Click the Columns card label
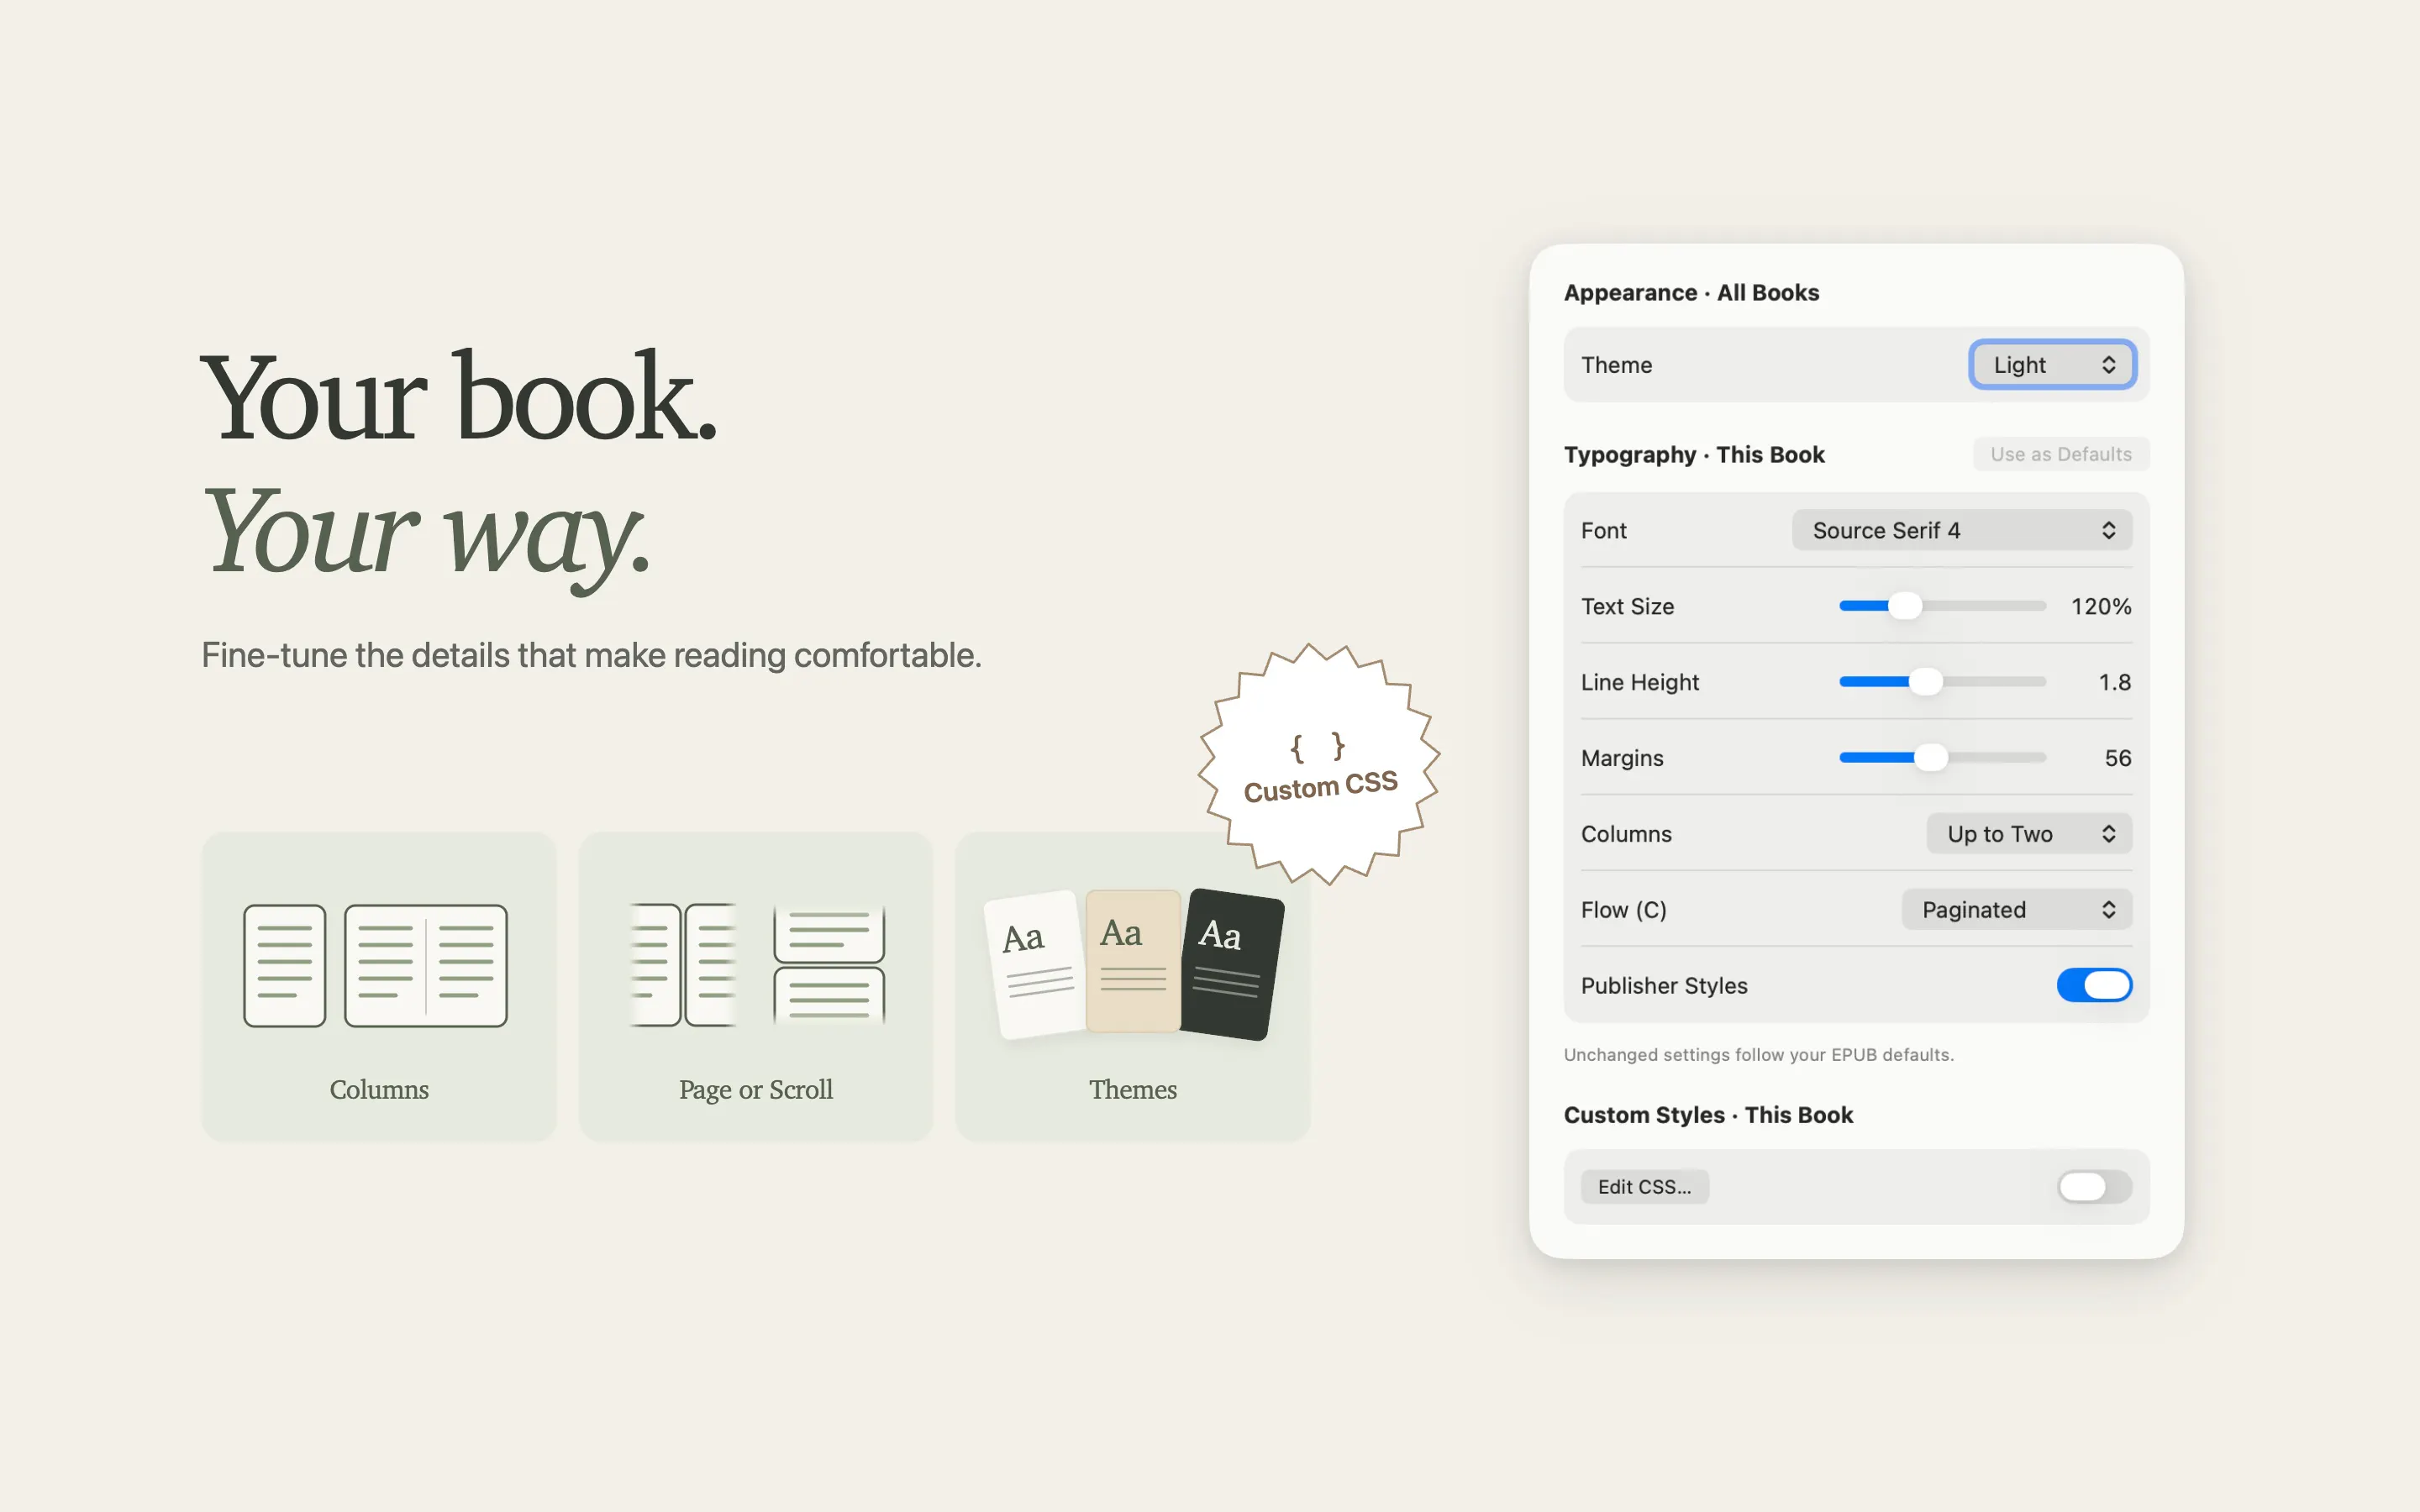 [379, 1089]
